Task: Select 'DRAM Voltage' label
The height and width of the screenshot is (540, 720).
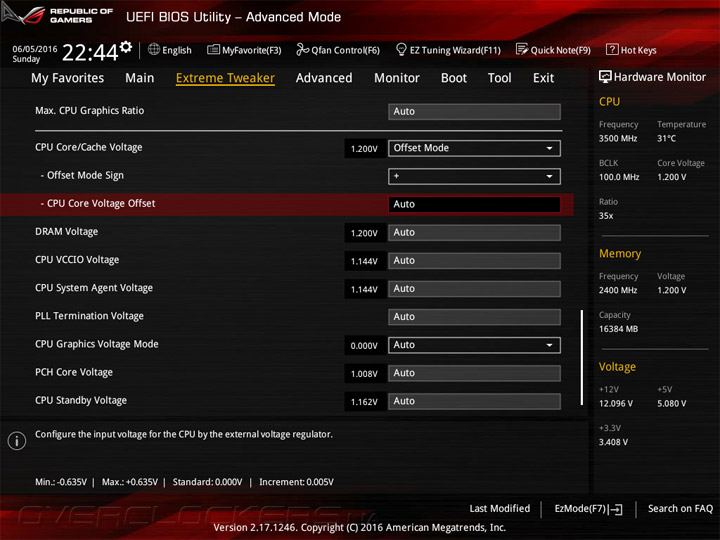Action: tap(67, 232)
